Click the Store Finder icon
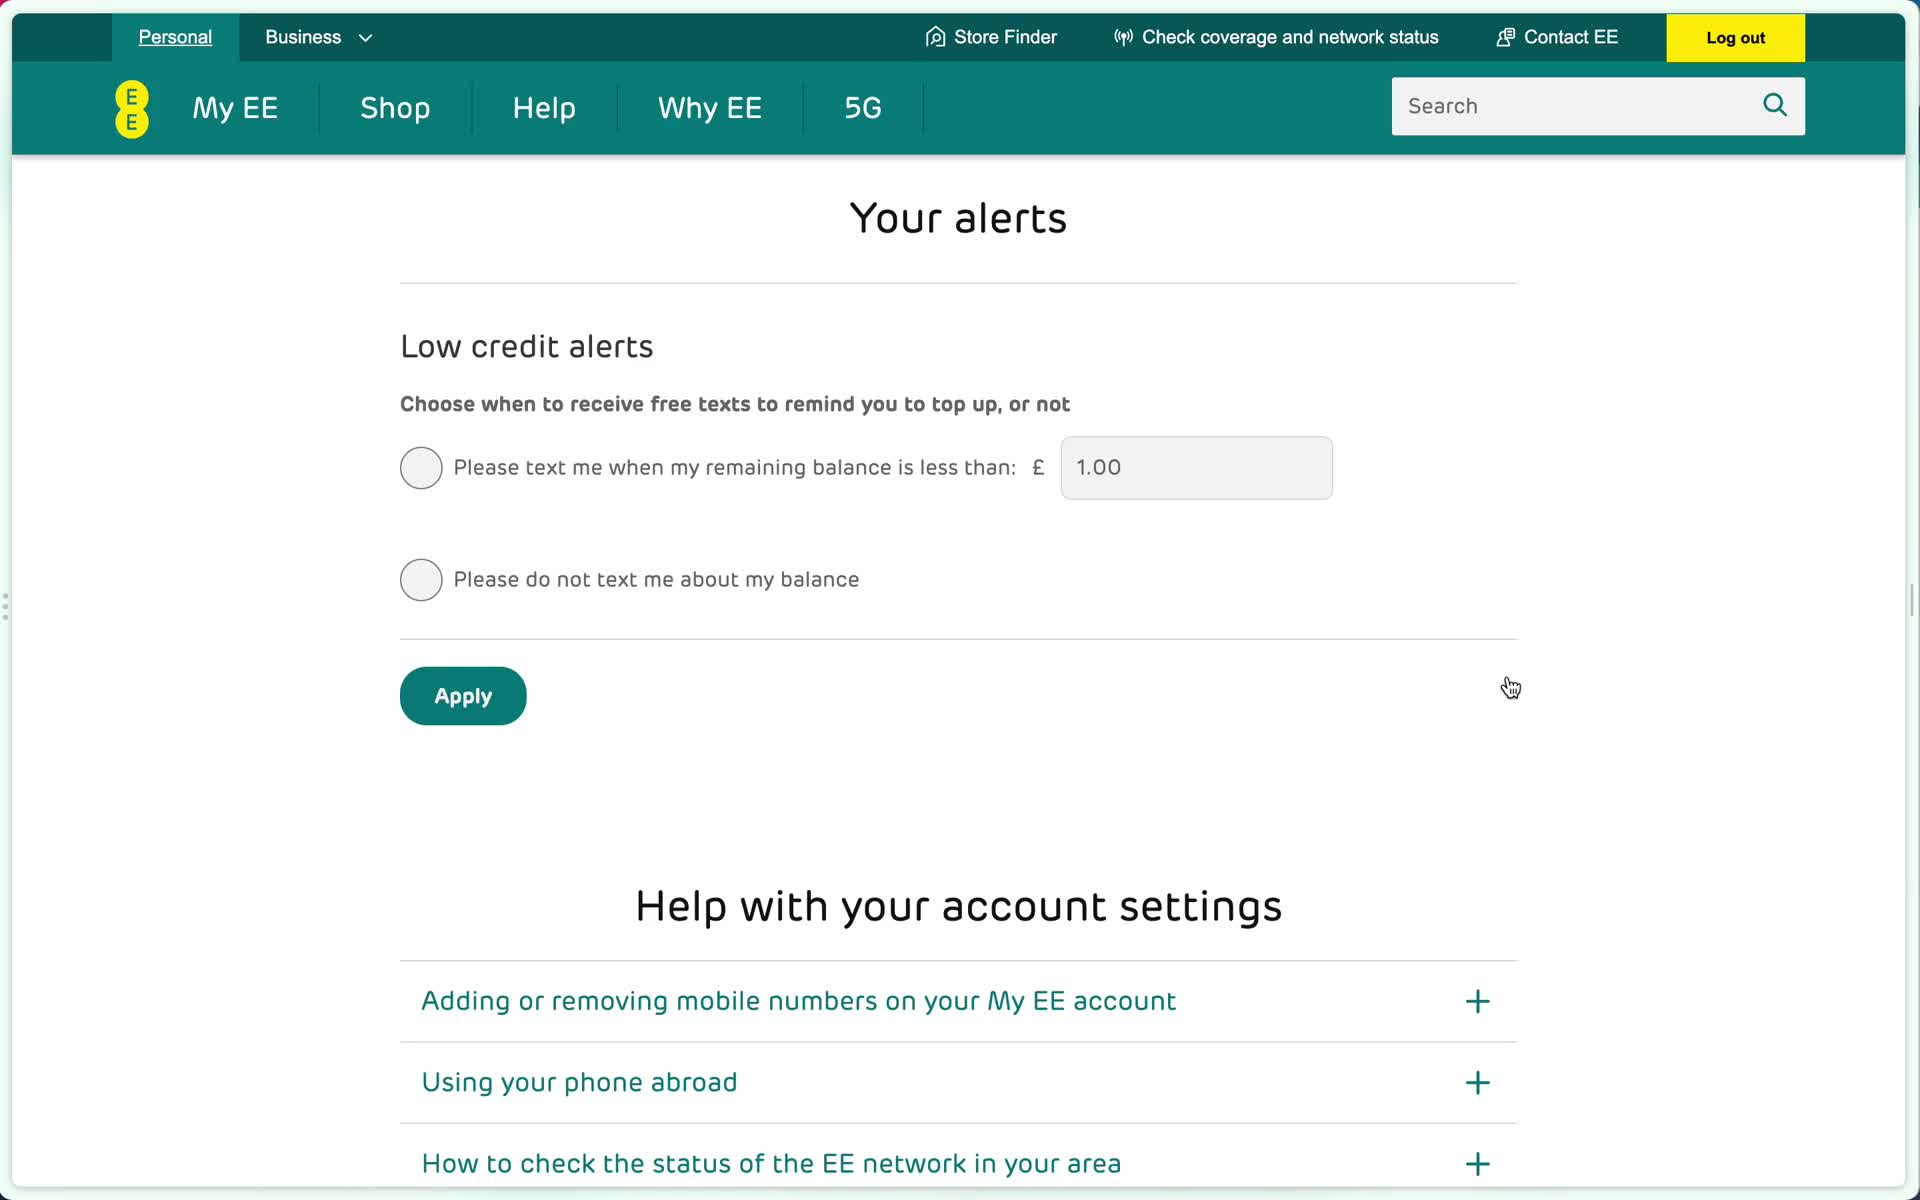The height and width of the screenshot is (1200, 1920). coord(934,36)
